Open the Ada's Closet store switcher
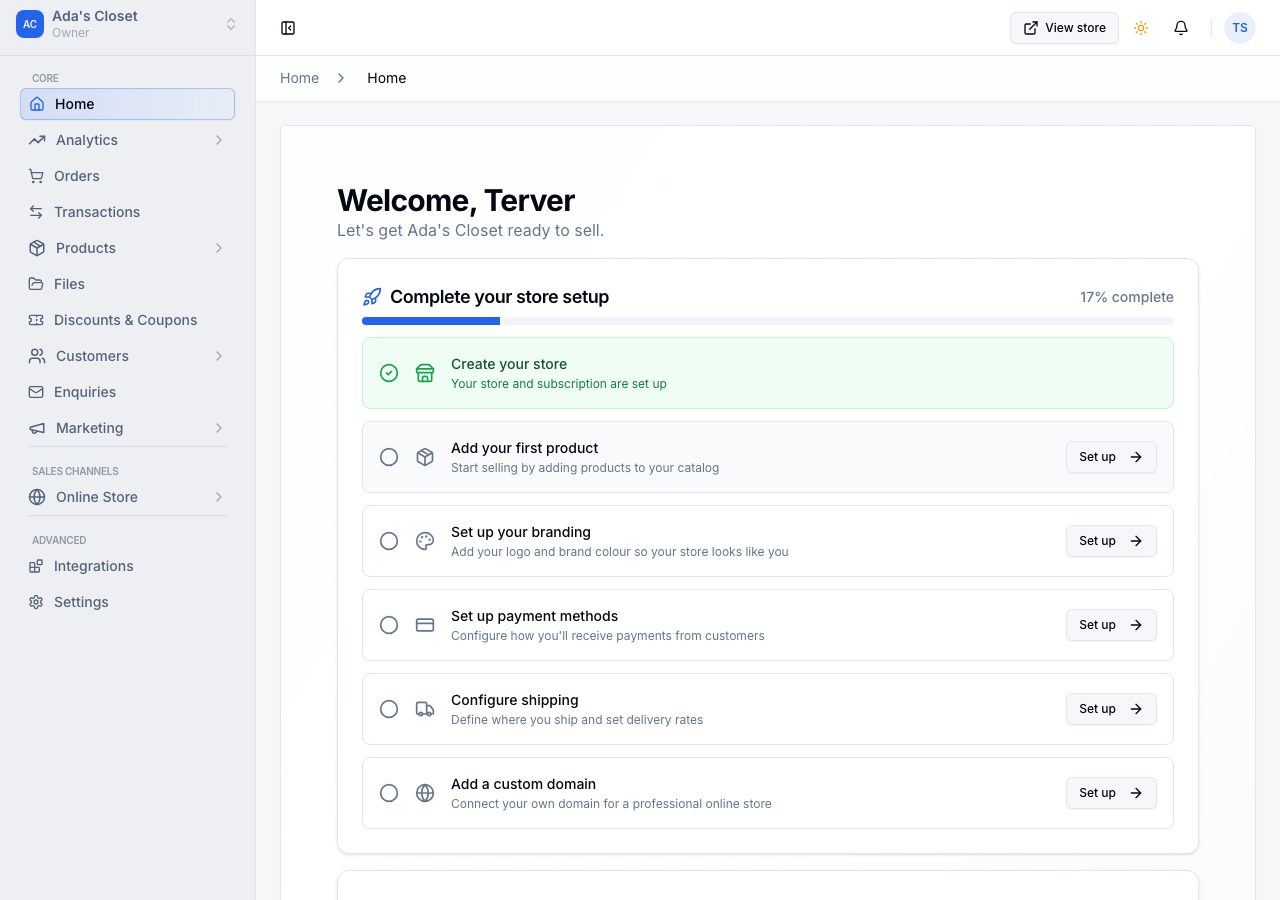The image size is (1280, 900). pos(127,24)
